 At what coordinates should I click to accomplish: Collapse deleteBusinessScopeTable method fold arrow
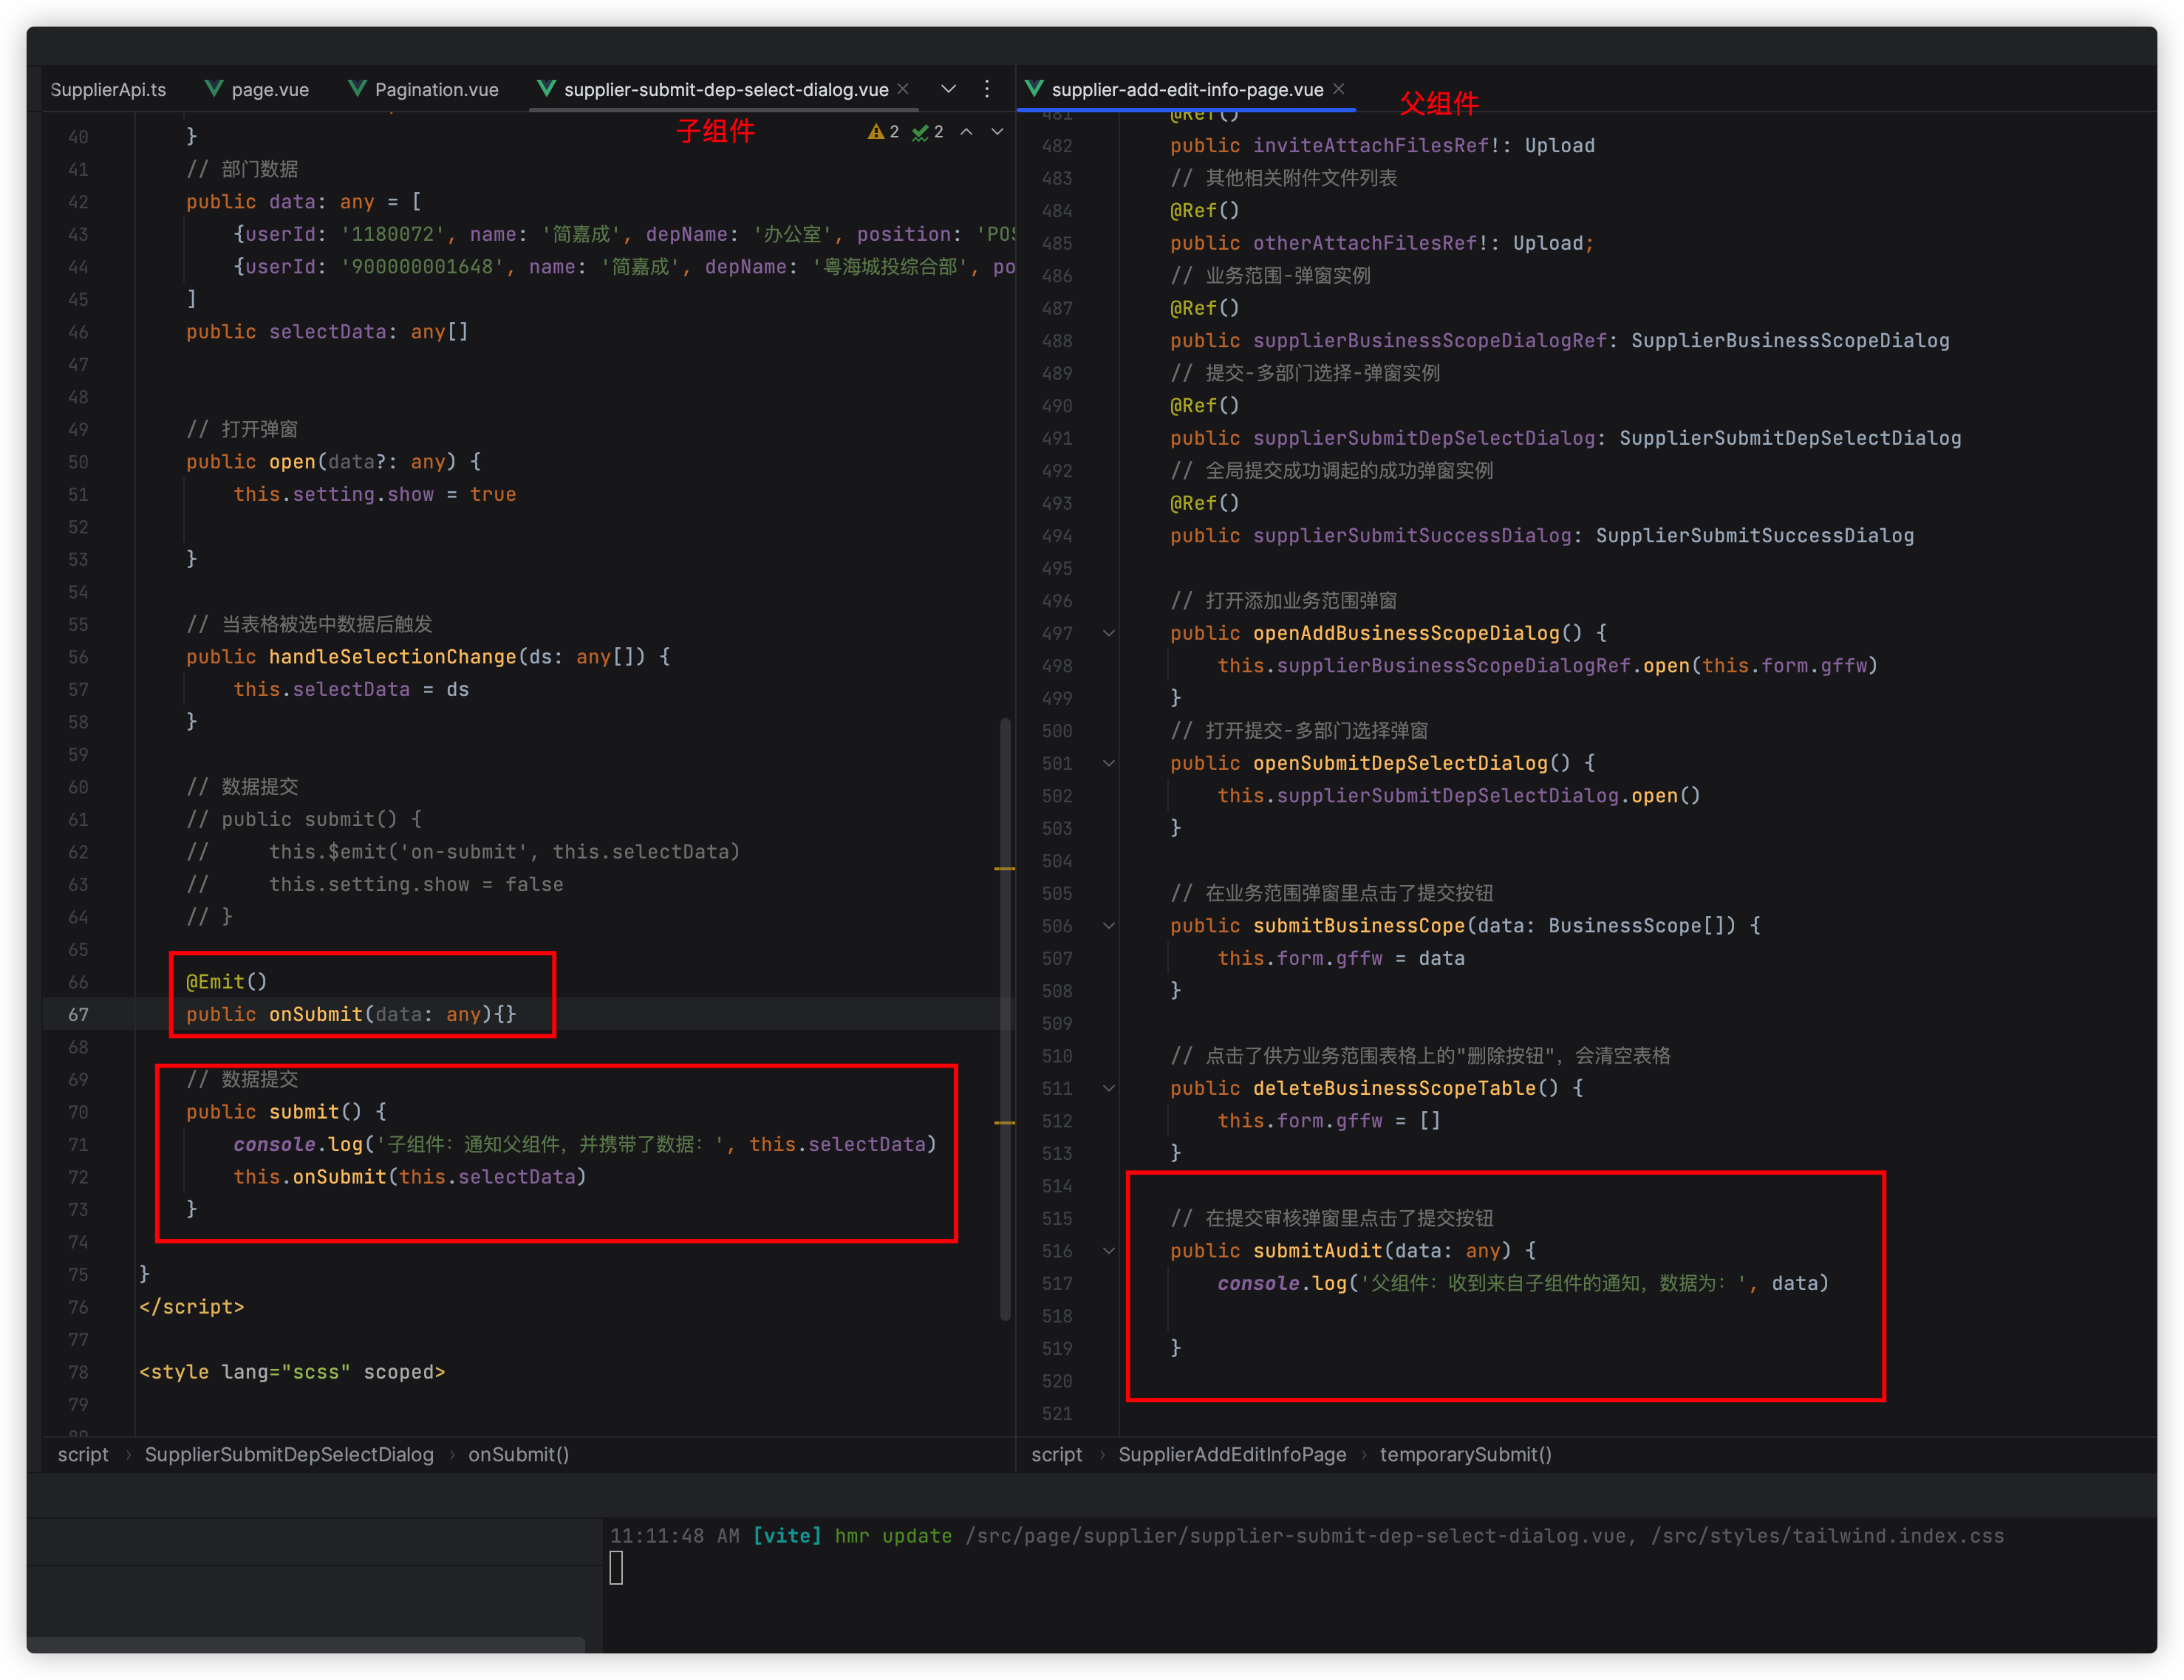[1108, 1088]
